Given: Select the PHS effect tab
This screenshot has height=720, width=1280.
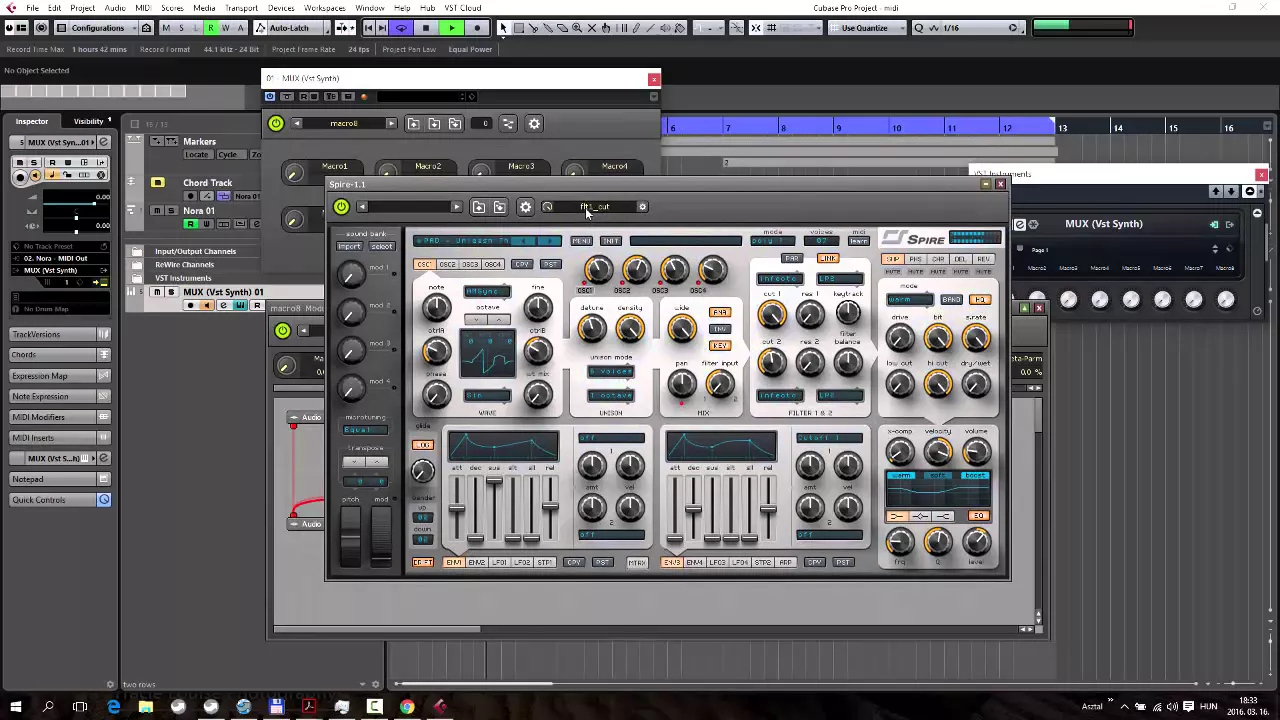Looking at the screenshot, I should pyautogui.click(x=915, y=260).
